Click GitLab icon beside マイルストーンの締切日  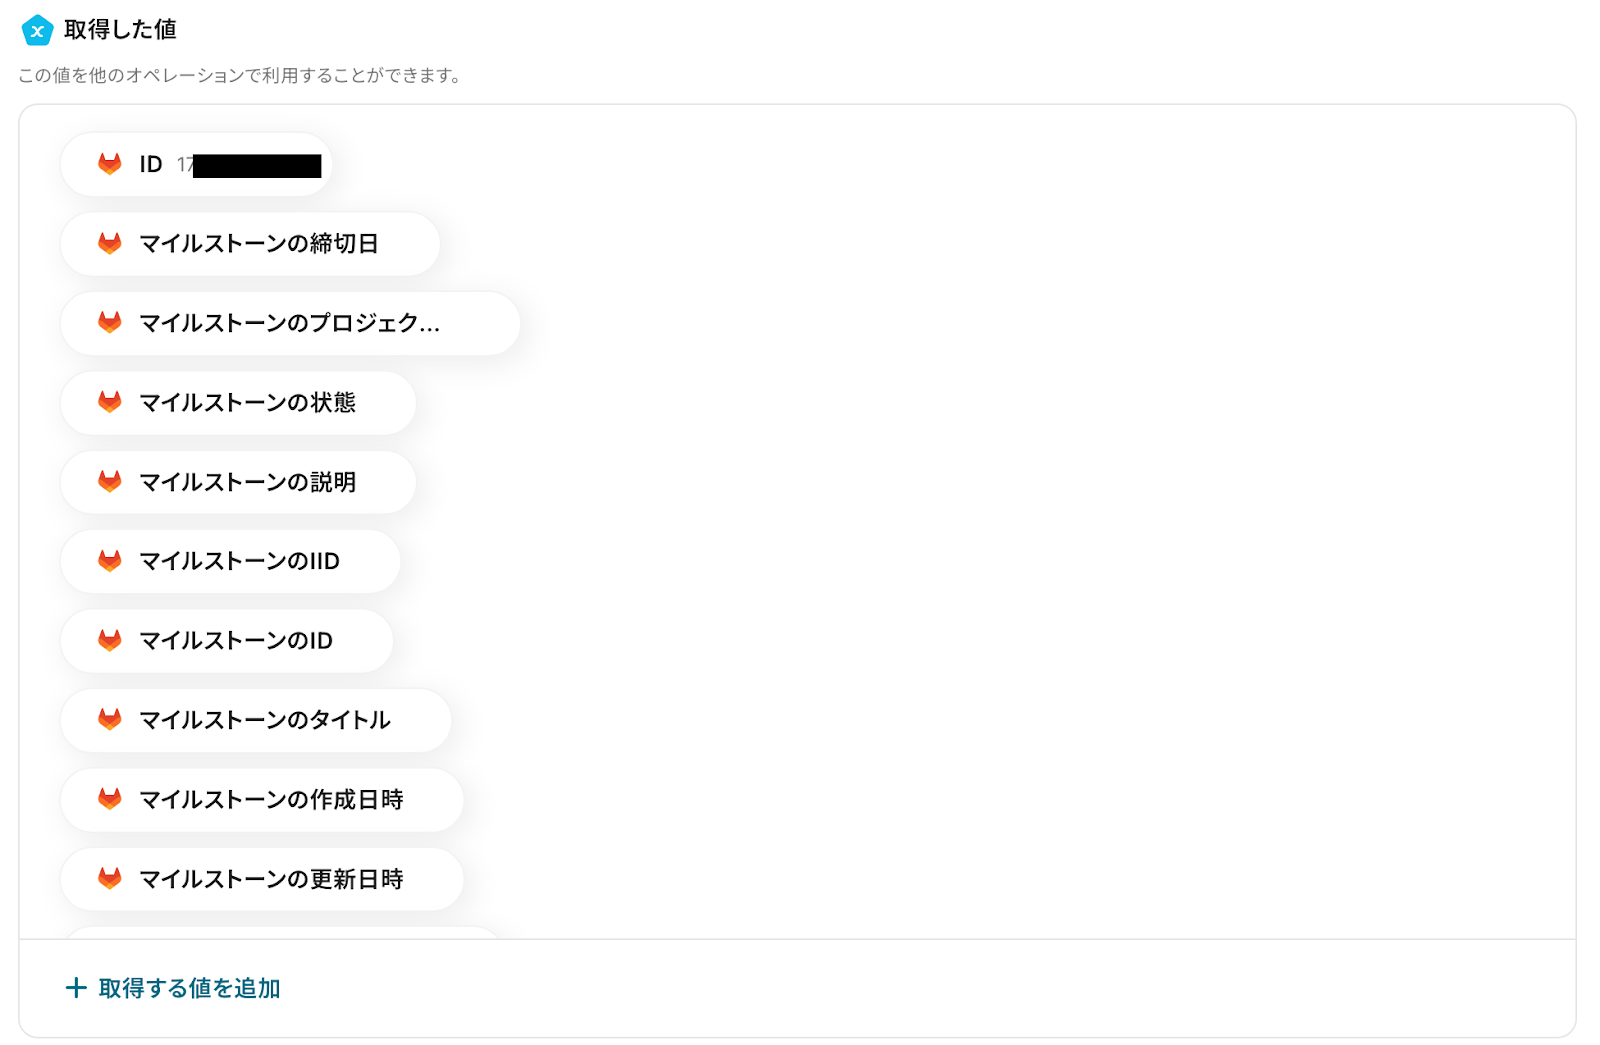click(110, 243)
